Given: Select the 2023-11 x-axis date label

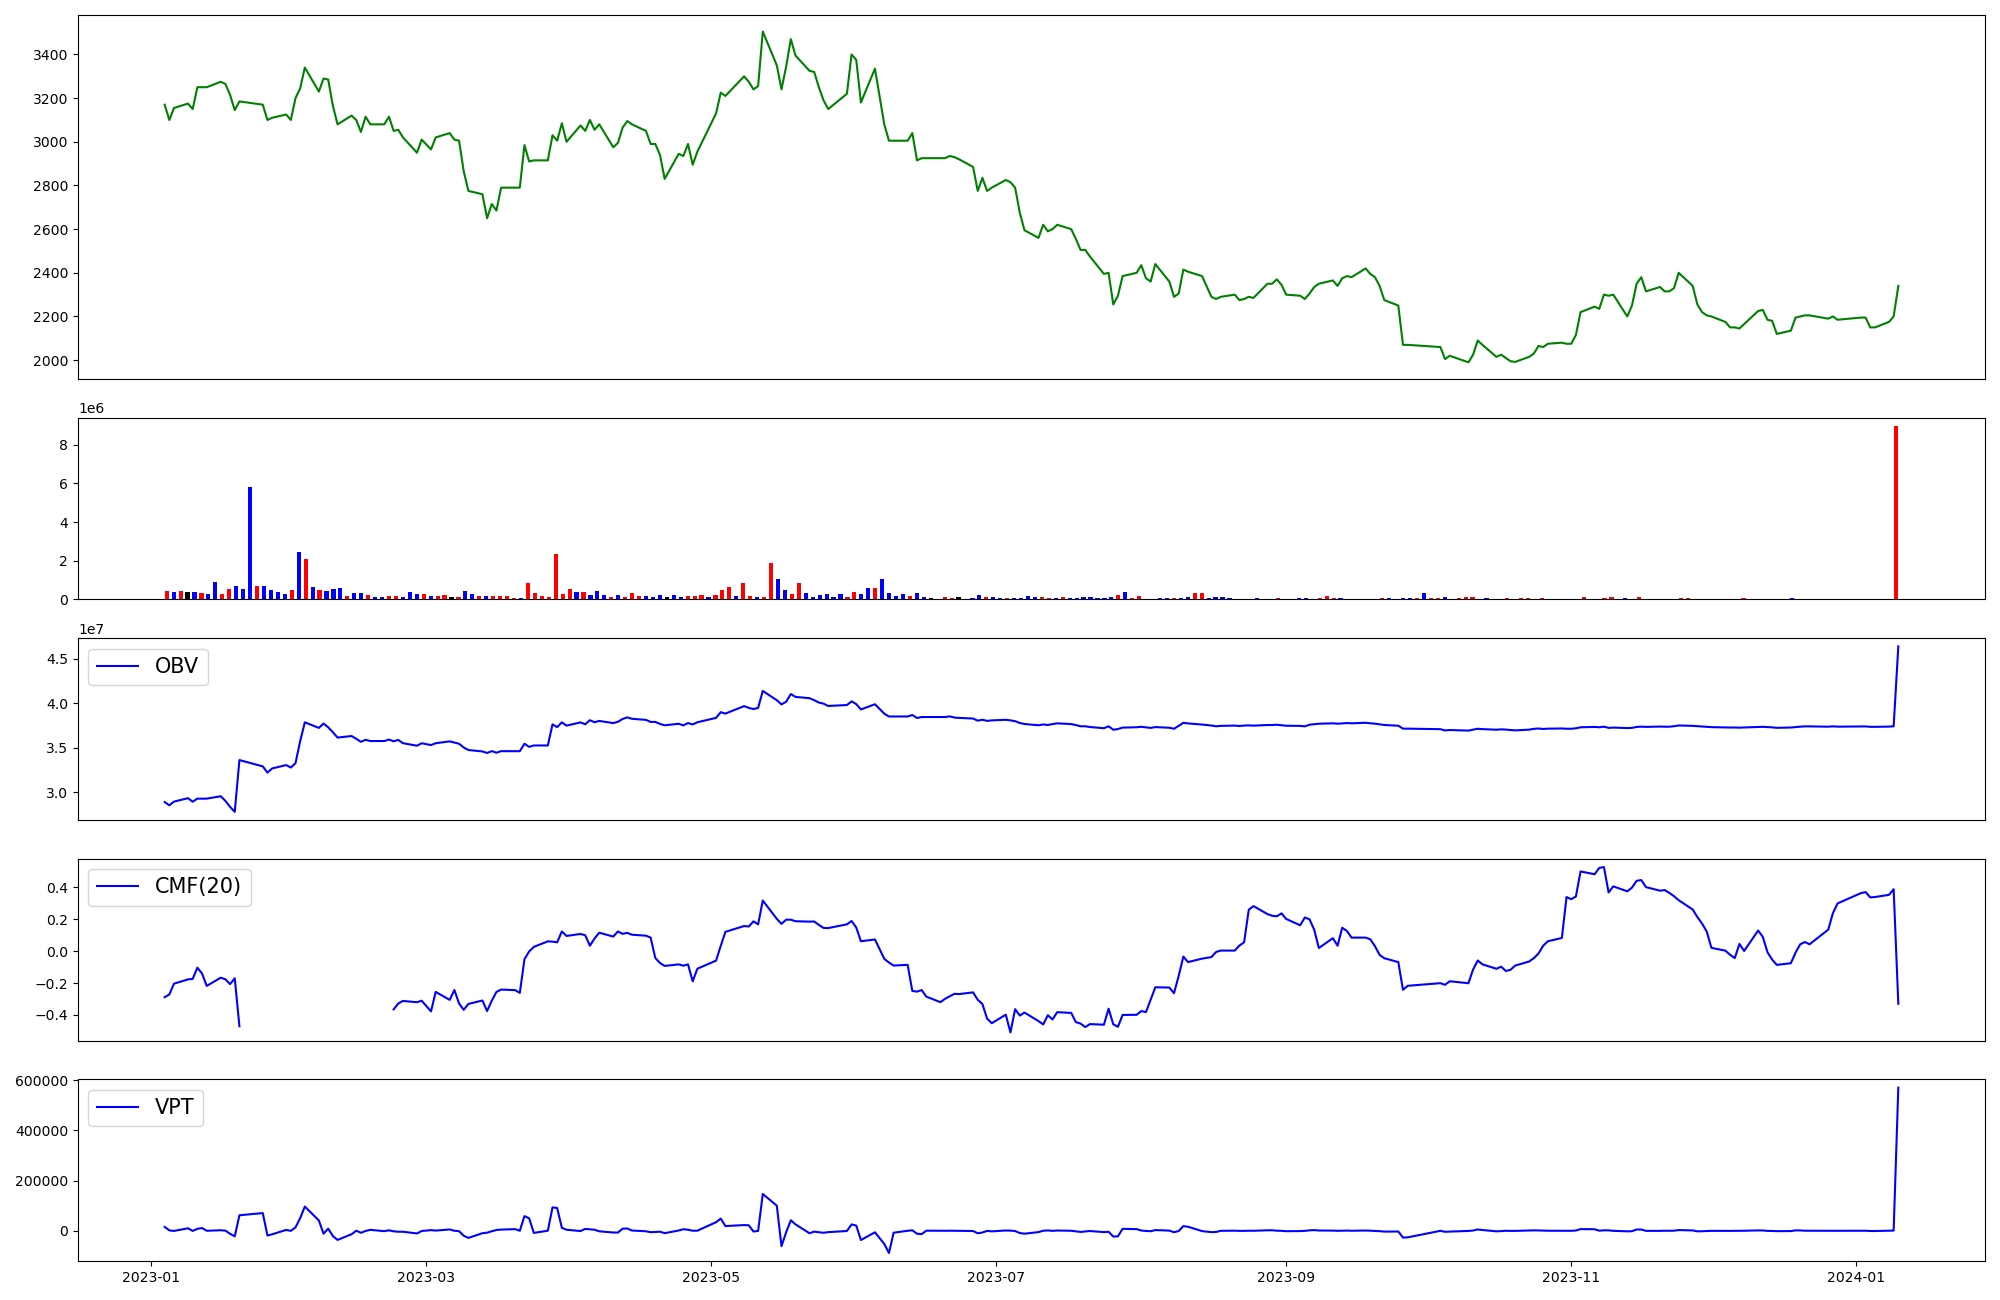Looking at the screenshot, I should click(x=1571, y=1276).
